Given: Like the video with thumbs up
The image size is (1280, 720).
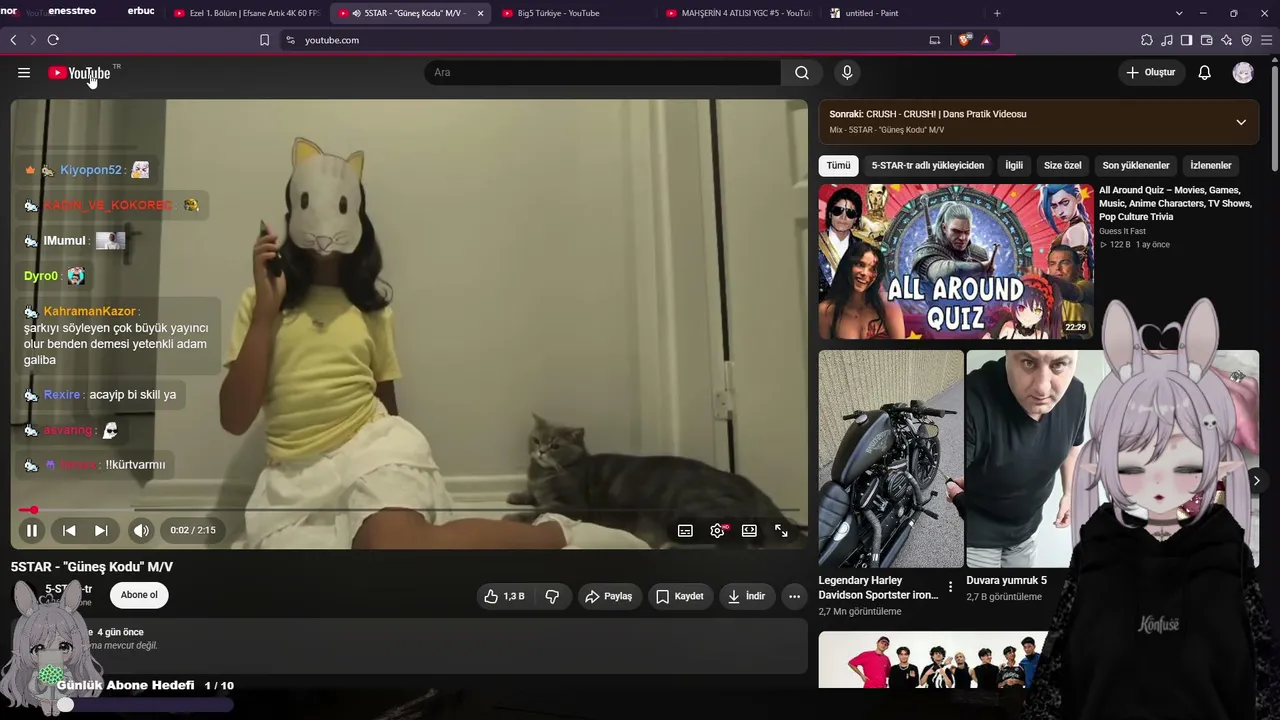Looking at the screenshot, I should [x=505, y=596].
